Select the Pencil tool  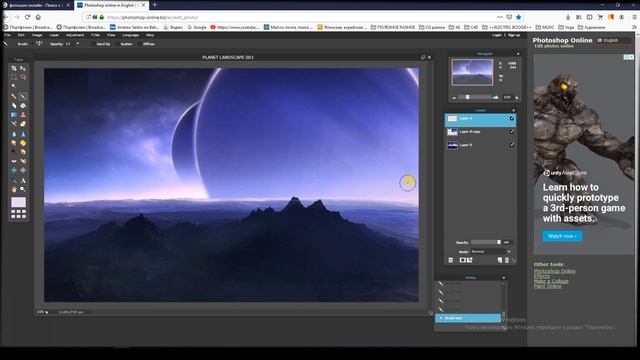pos(14,96)
